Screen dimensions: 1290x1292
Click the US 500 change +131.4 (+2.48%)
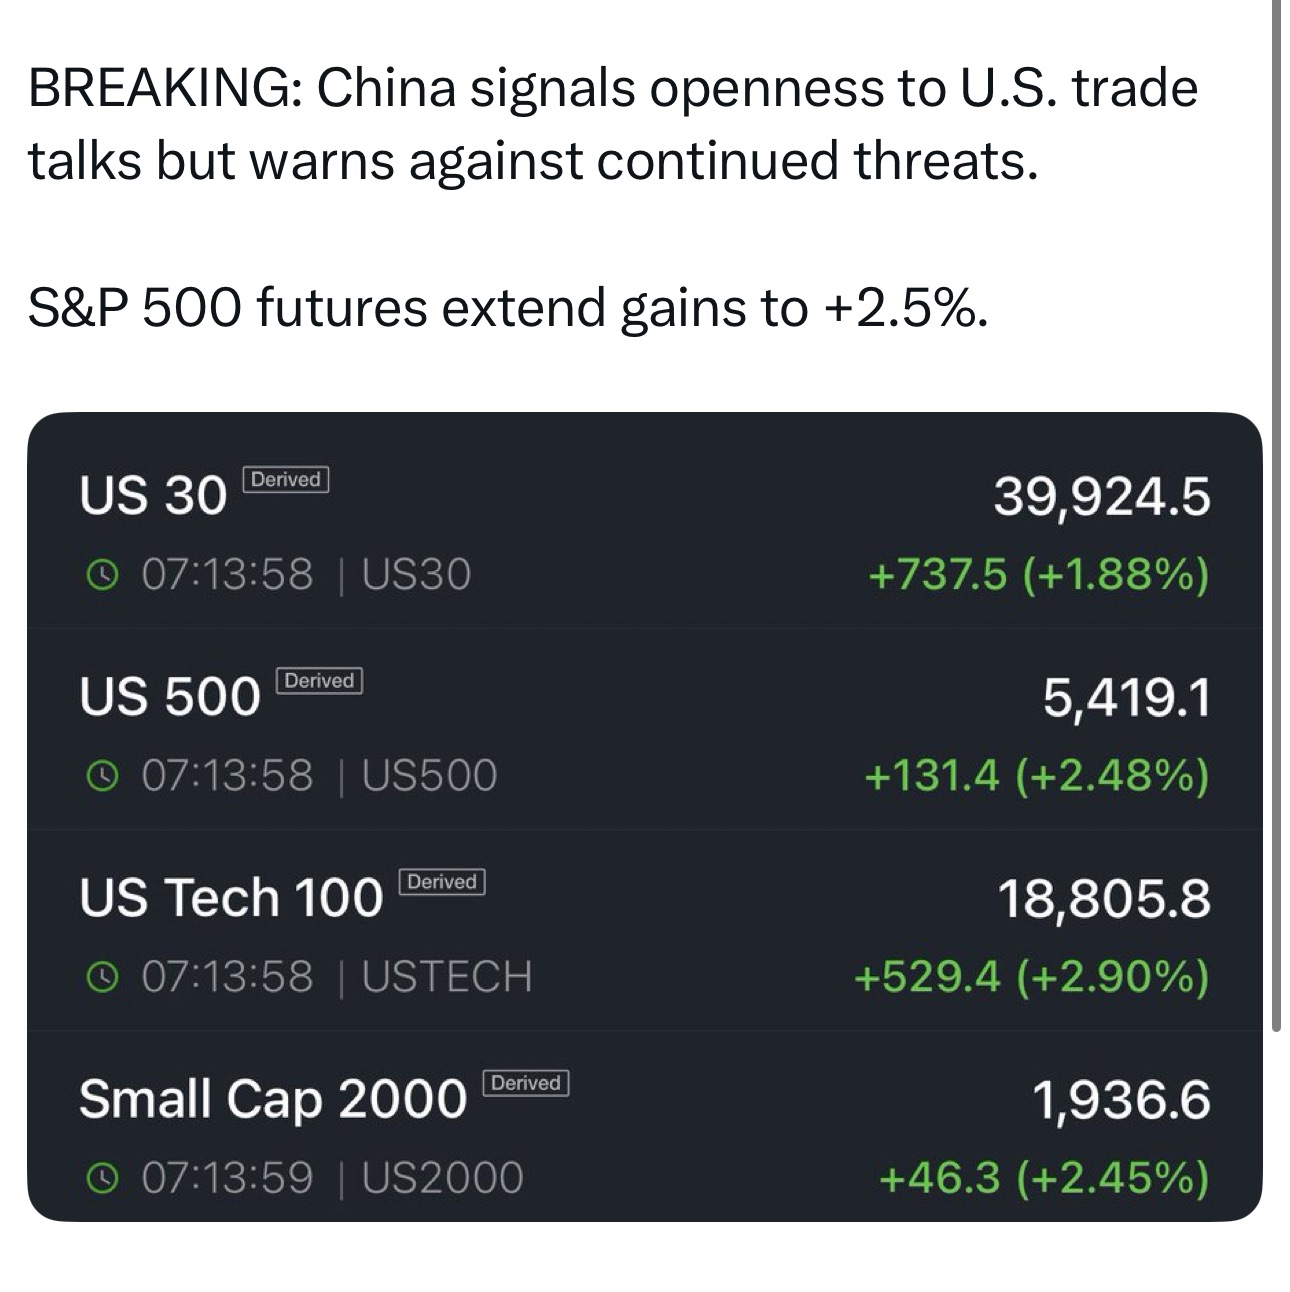pyautogui.click(x=1036, y=776)
